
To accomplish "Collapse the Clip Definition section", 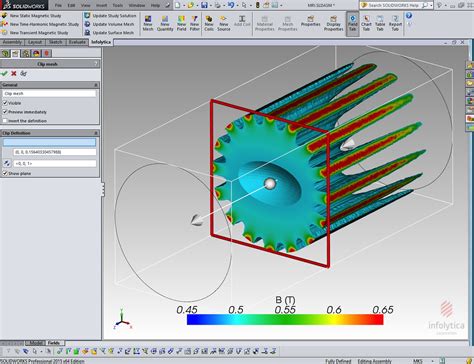I will 96,133.
